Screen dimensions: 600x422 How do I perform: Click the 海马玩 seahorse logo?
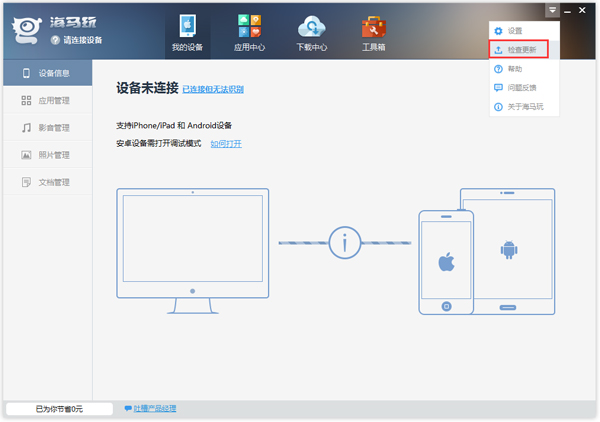tap(26, 30)
